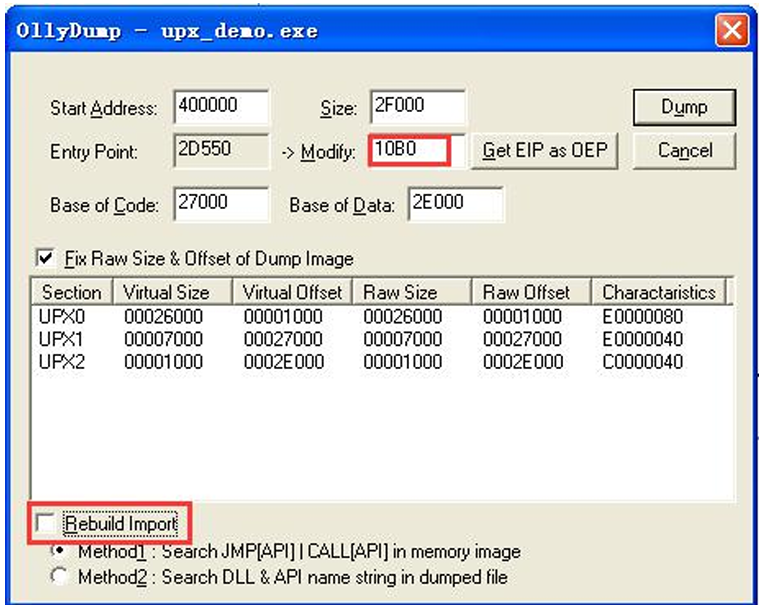Close the OllyDump dialog window

coord(731,31)
